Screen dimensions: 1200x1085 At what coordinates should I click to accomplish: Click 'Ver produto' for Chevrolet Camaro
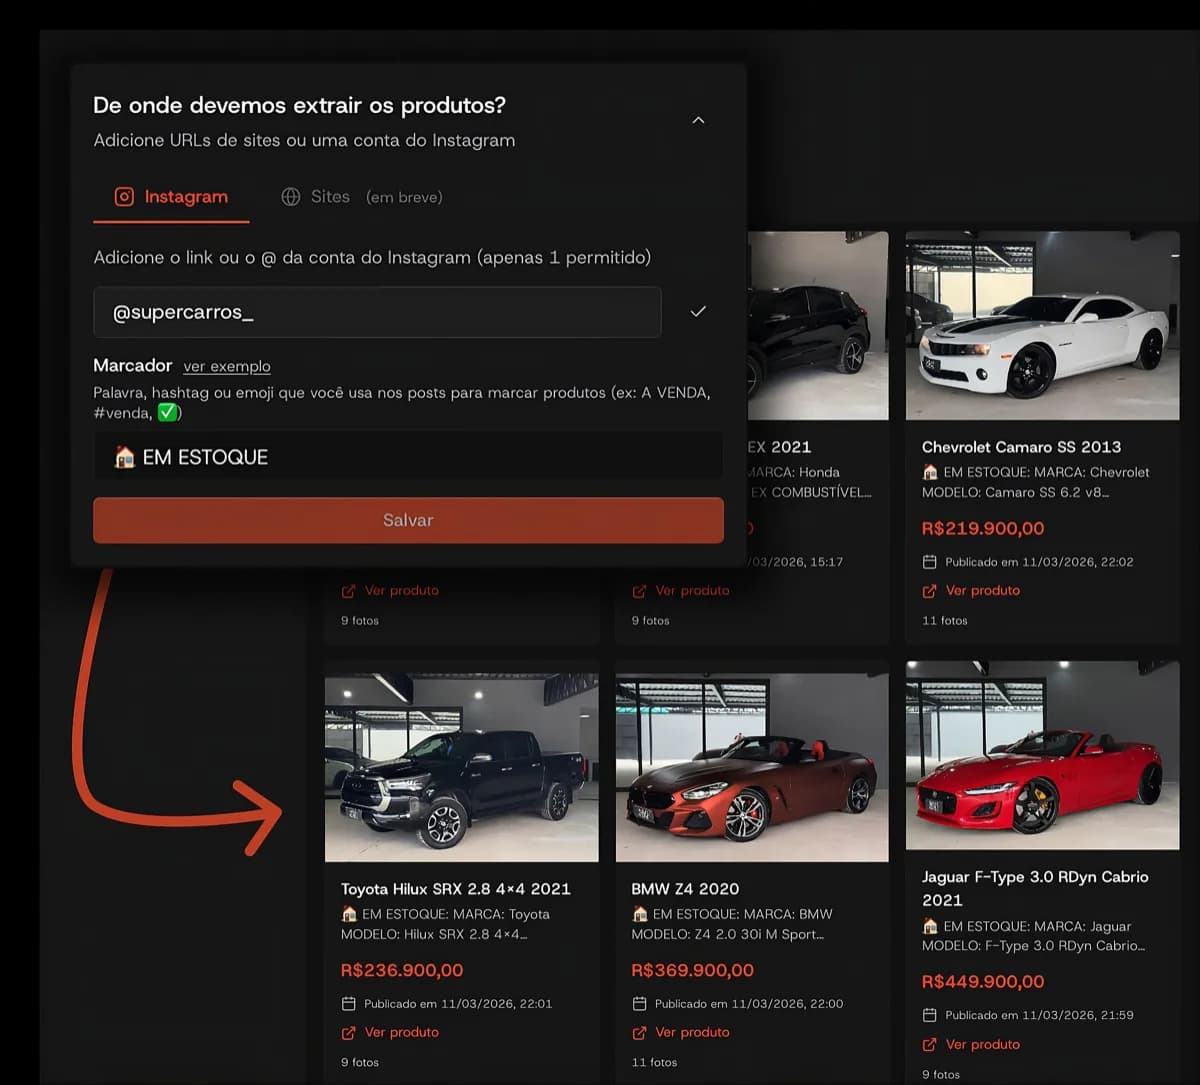click(983, 591)
